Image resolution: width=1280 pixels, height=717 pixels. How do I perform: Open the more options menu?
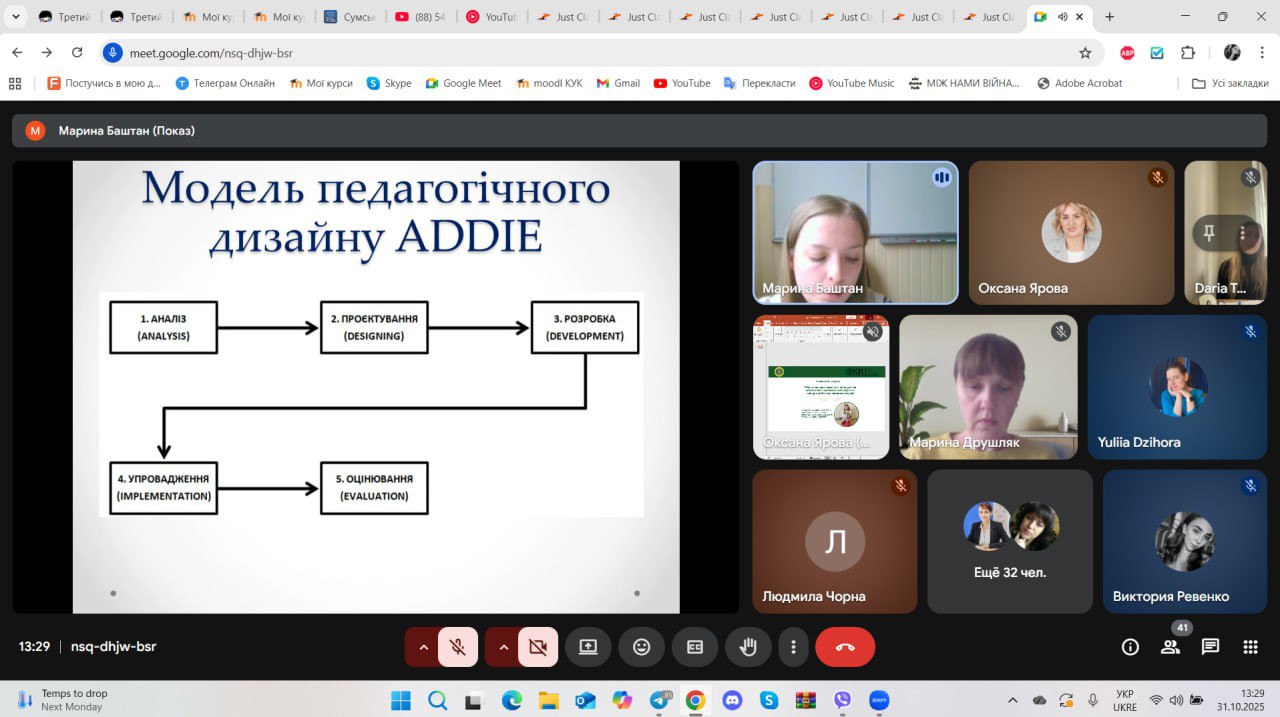[x=793, y=647]
